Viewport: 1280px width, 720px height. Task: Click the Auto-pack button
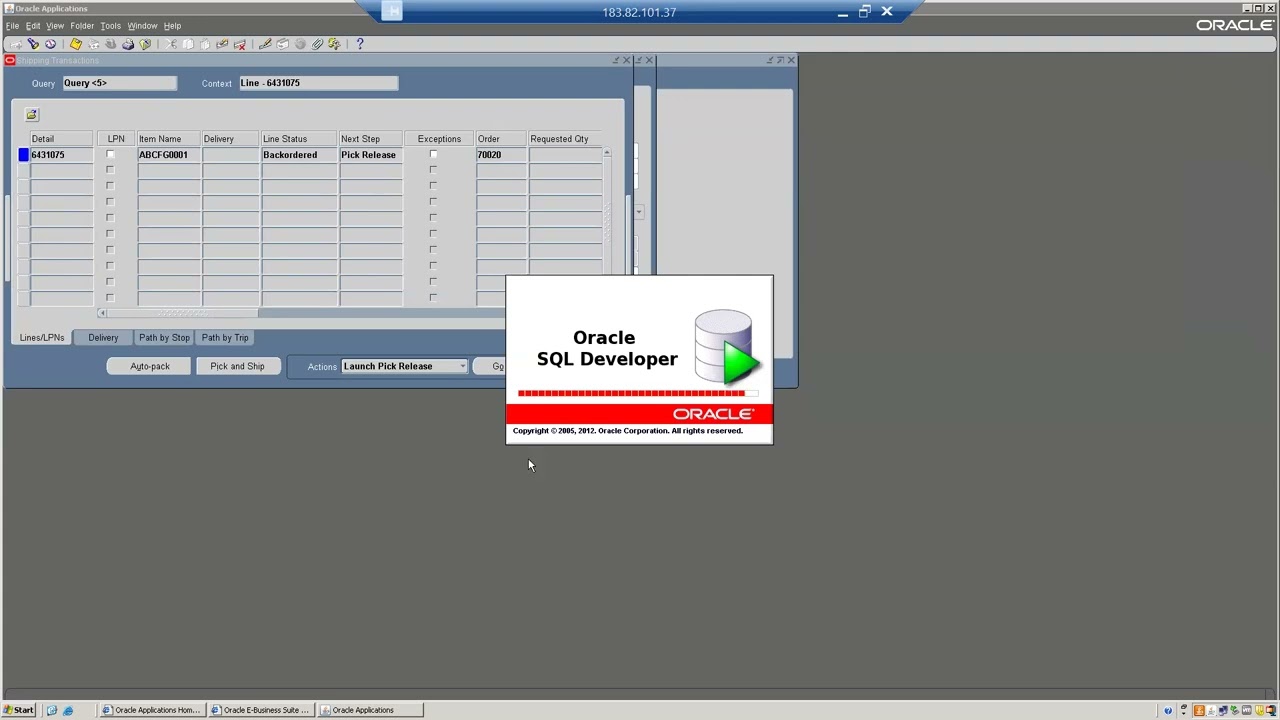click(x=150, y=366)
